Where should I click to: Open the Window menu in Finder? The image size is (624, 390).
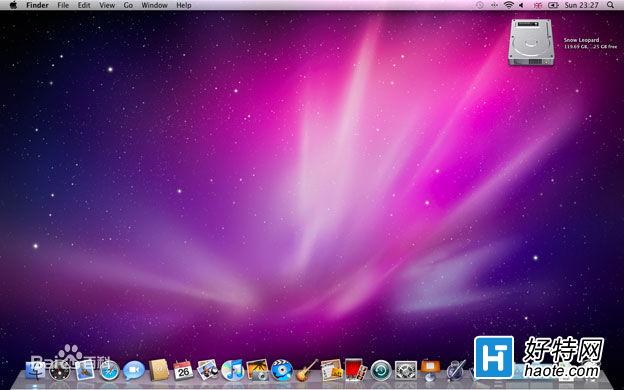[x=154, y=5]
